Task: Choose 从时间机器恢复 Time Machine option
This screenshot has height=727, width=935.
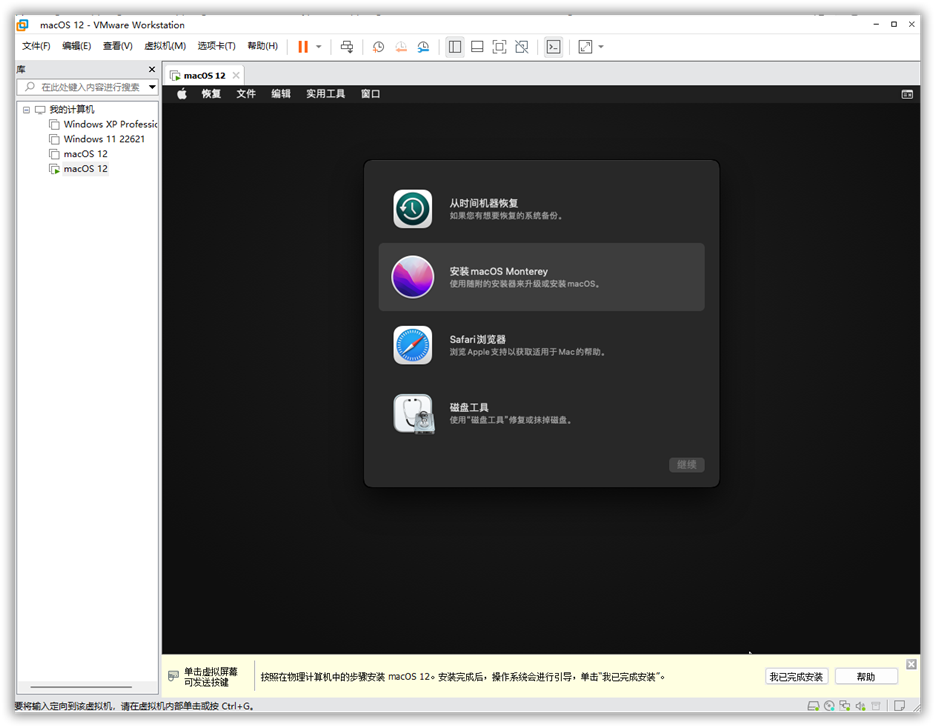Action: [541, 209]
